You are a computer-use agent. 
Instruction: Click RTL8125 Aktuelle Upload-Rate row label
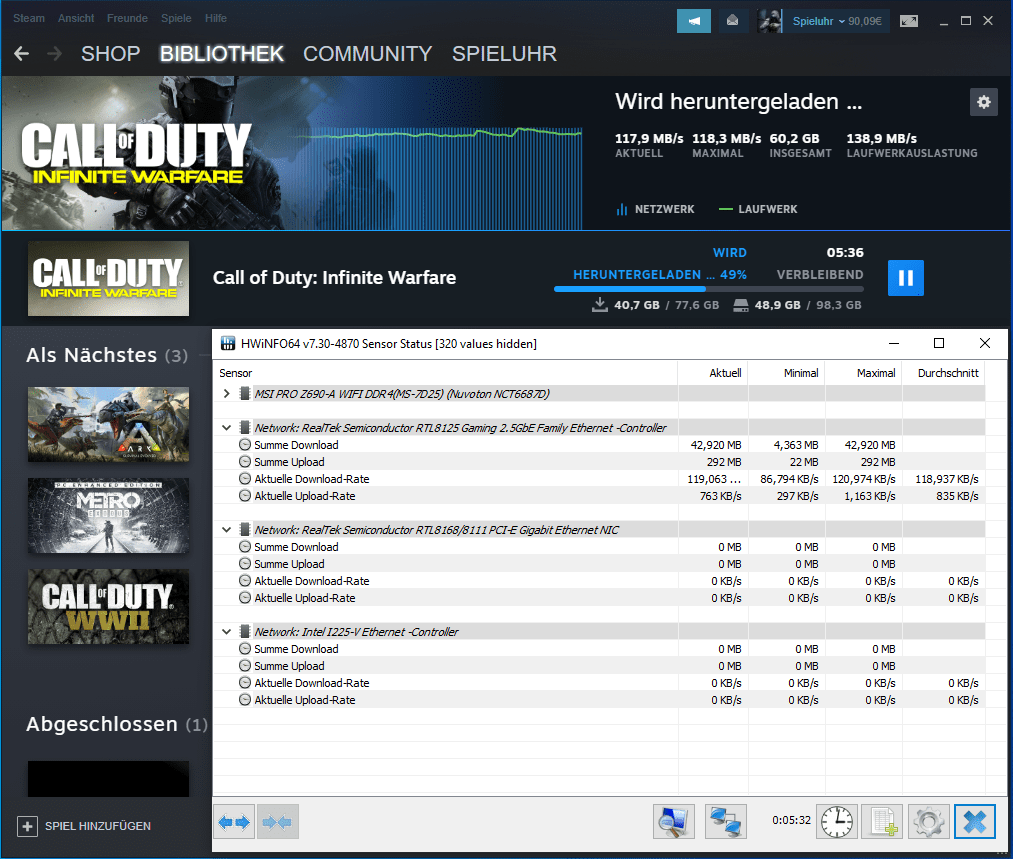point(305,496)
